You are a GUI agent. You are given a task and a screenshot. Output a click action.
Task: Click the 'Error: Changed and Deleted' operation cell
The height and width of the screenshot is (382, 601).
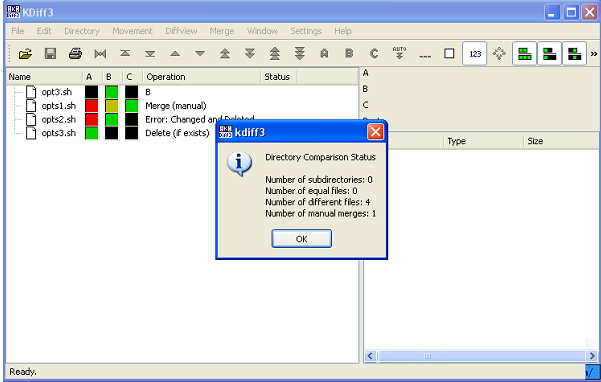199,120
